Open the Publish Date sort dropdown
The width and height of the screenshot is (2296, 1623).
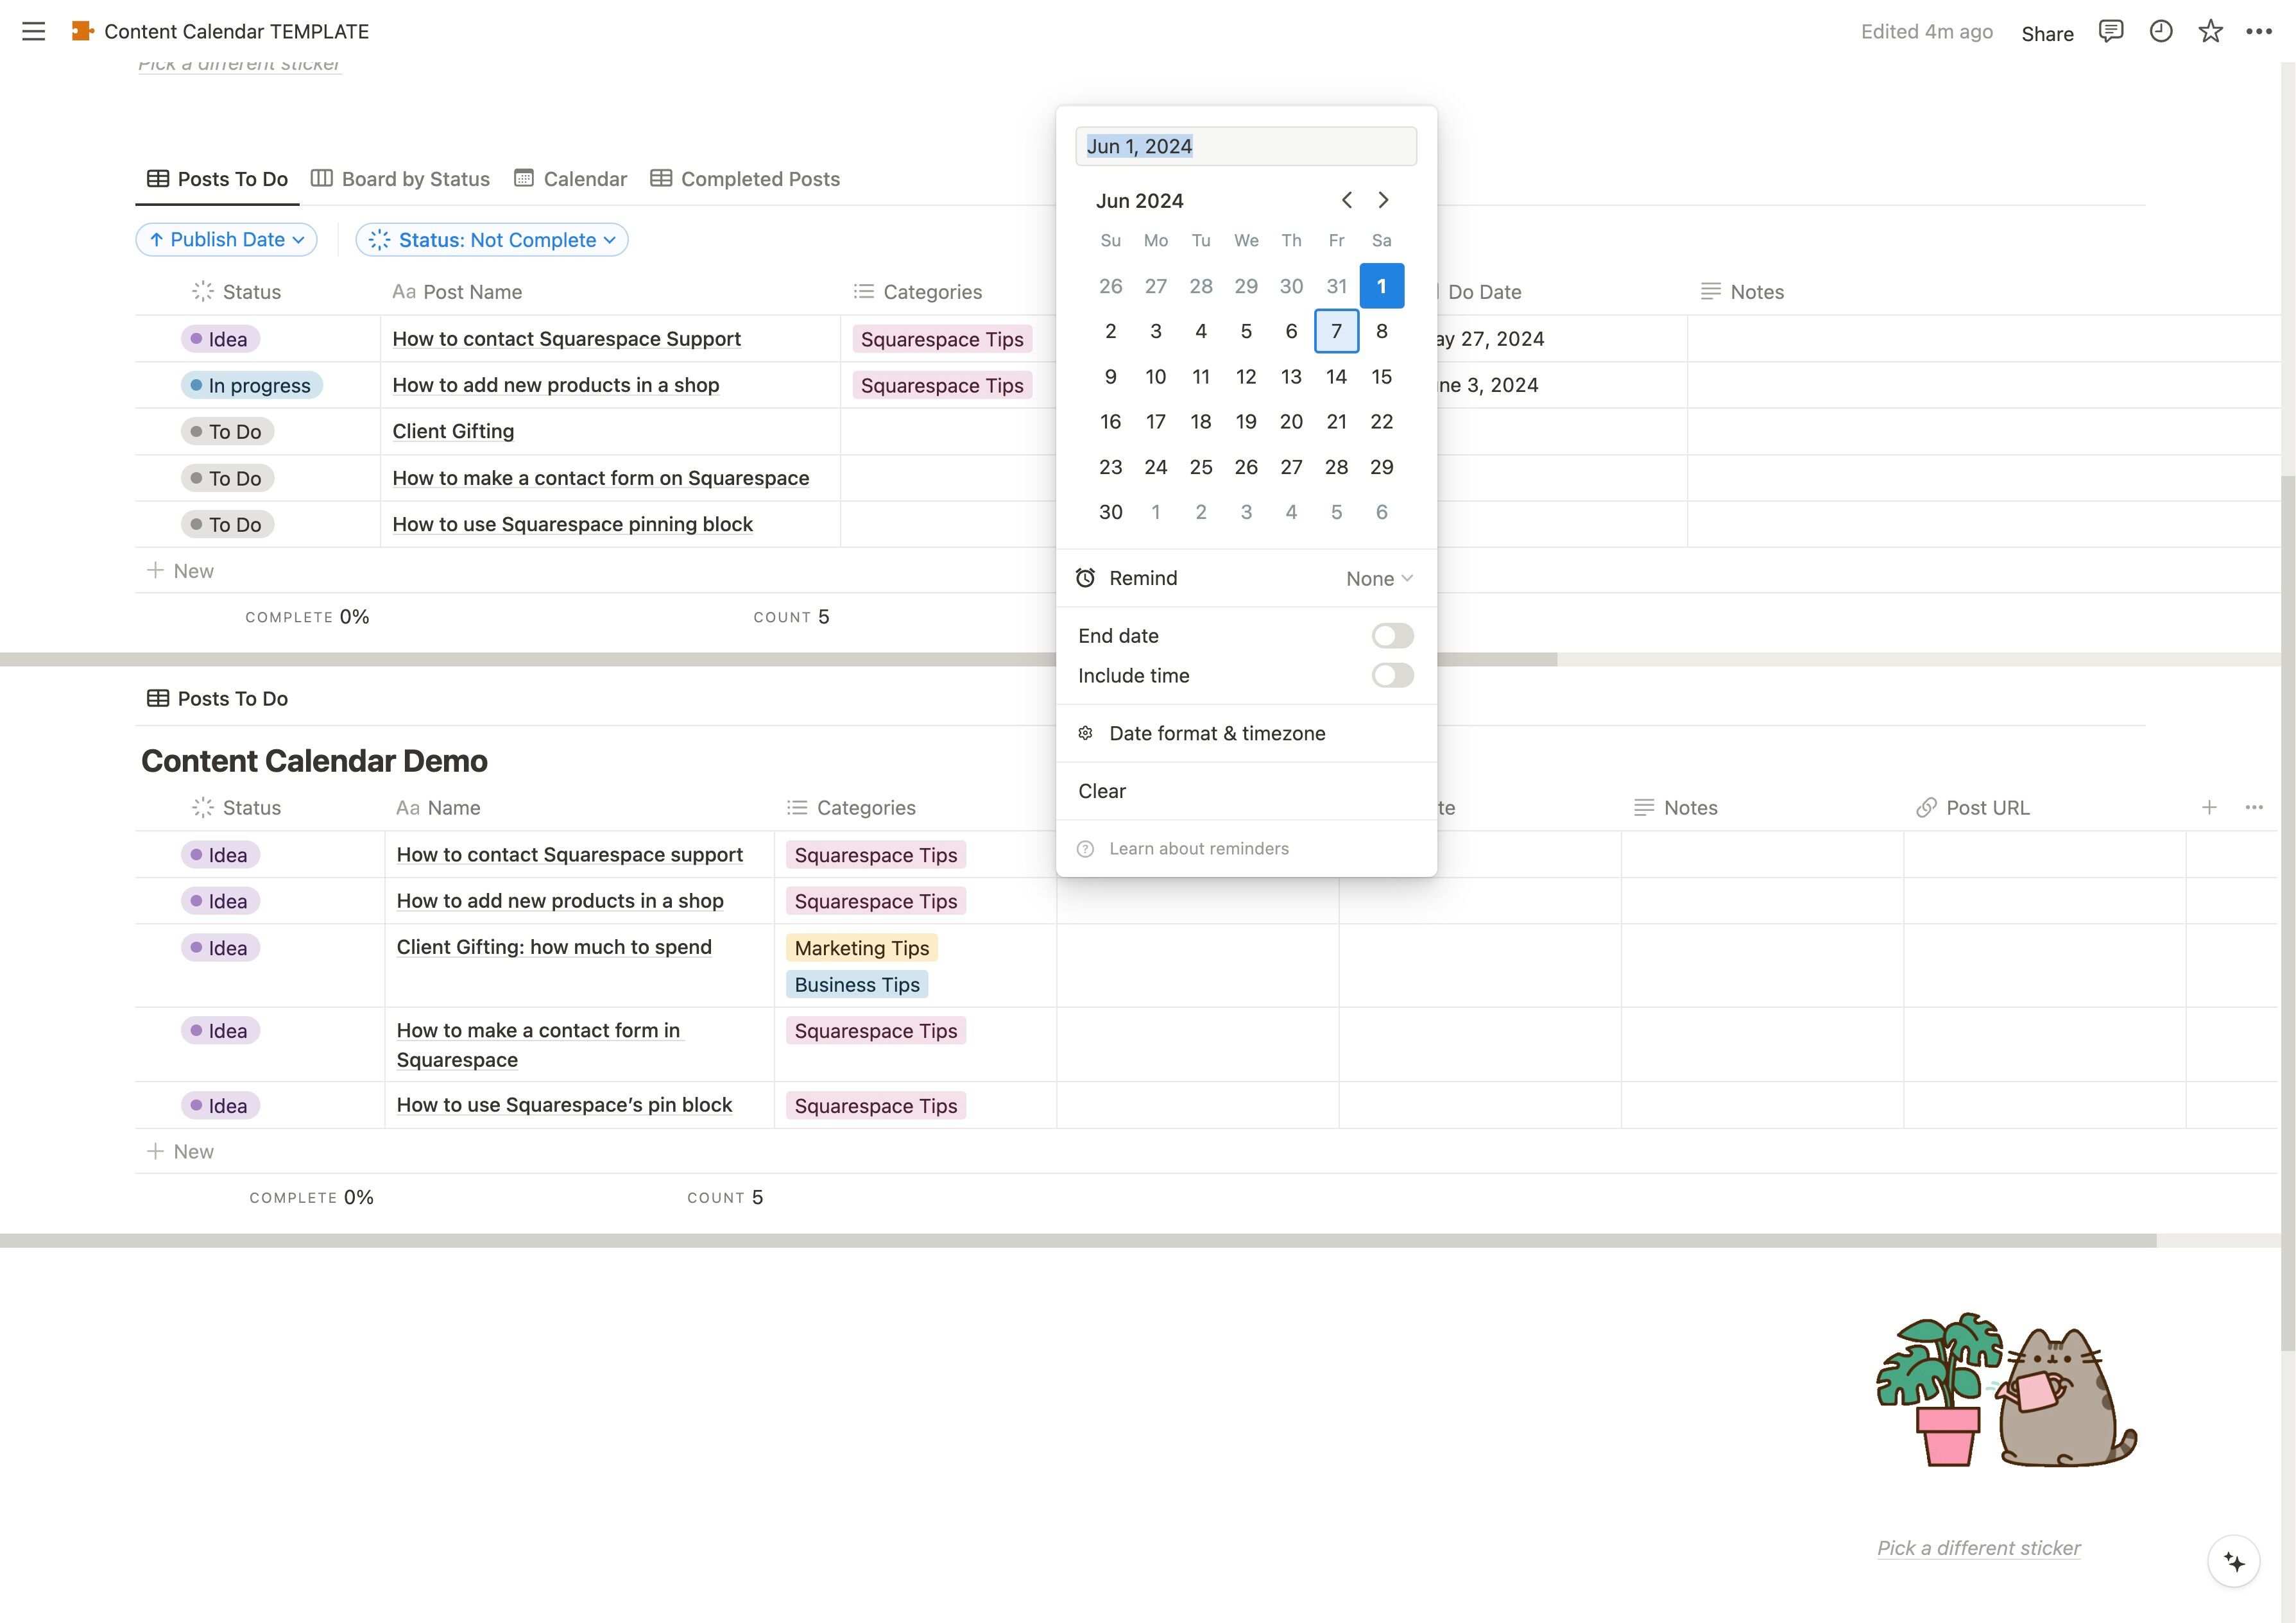pos(226,240)
